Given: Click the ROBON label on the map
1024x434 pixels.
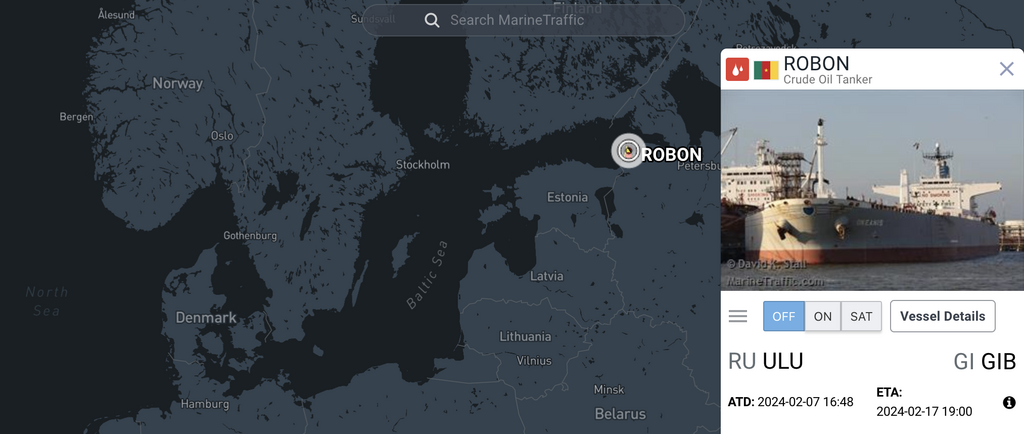Looking at the screenshot, I should [672, 155].
